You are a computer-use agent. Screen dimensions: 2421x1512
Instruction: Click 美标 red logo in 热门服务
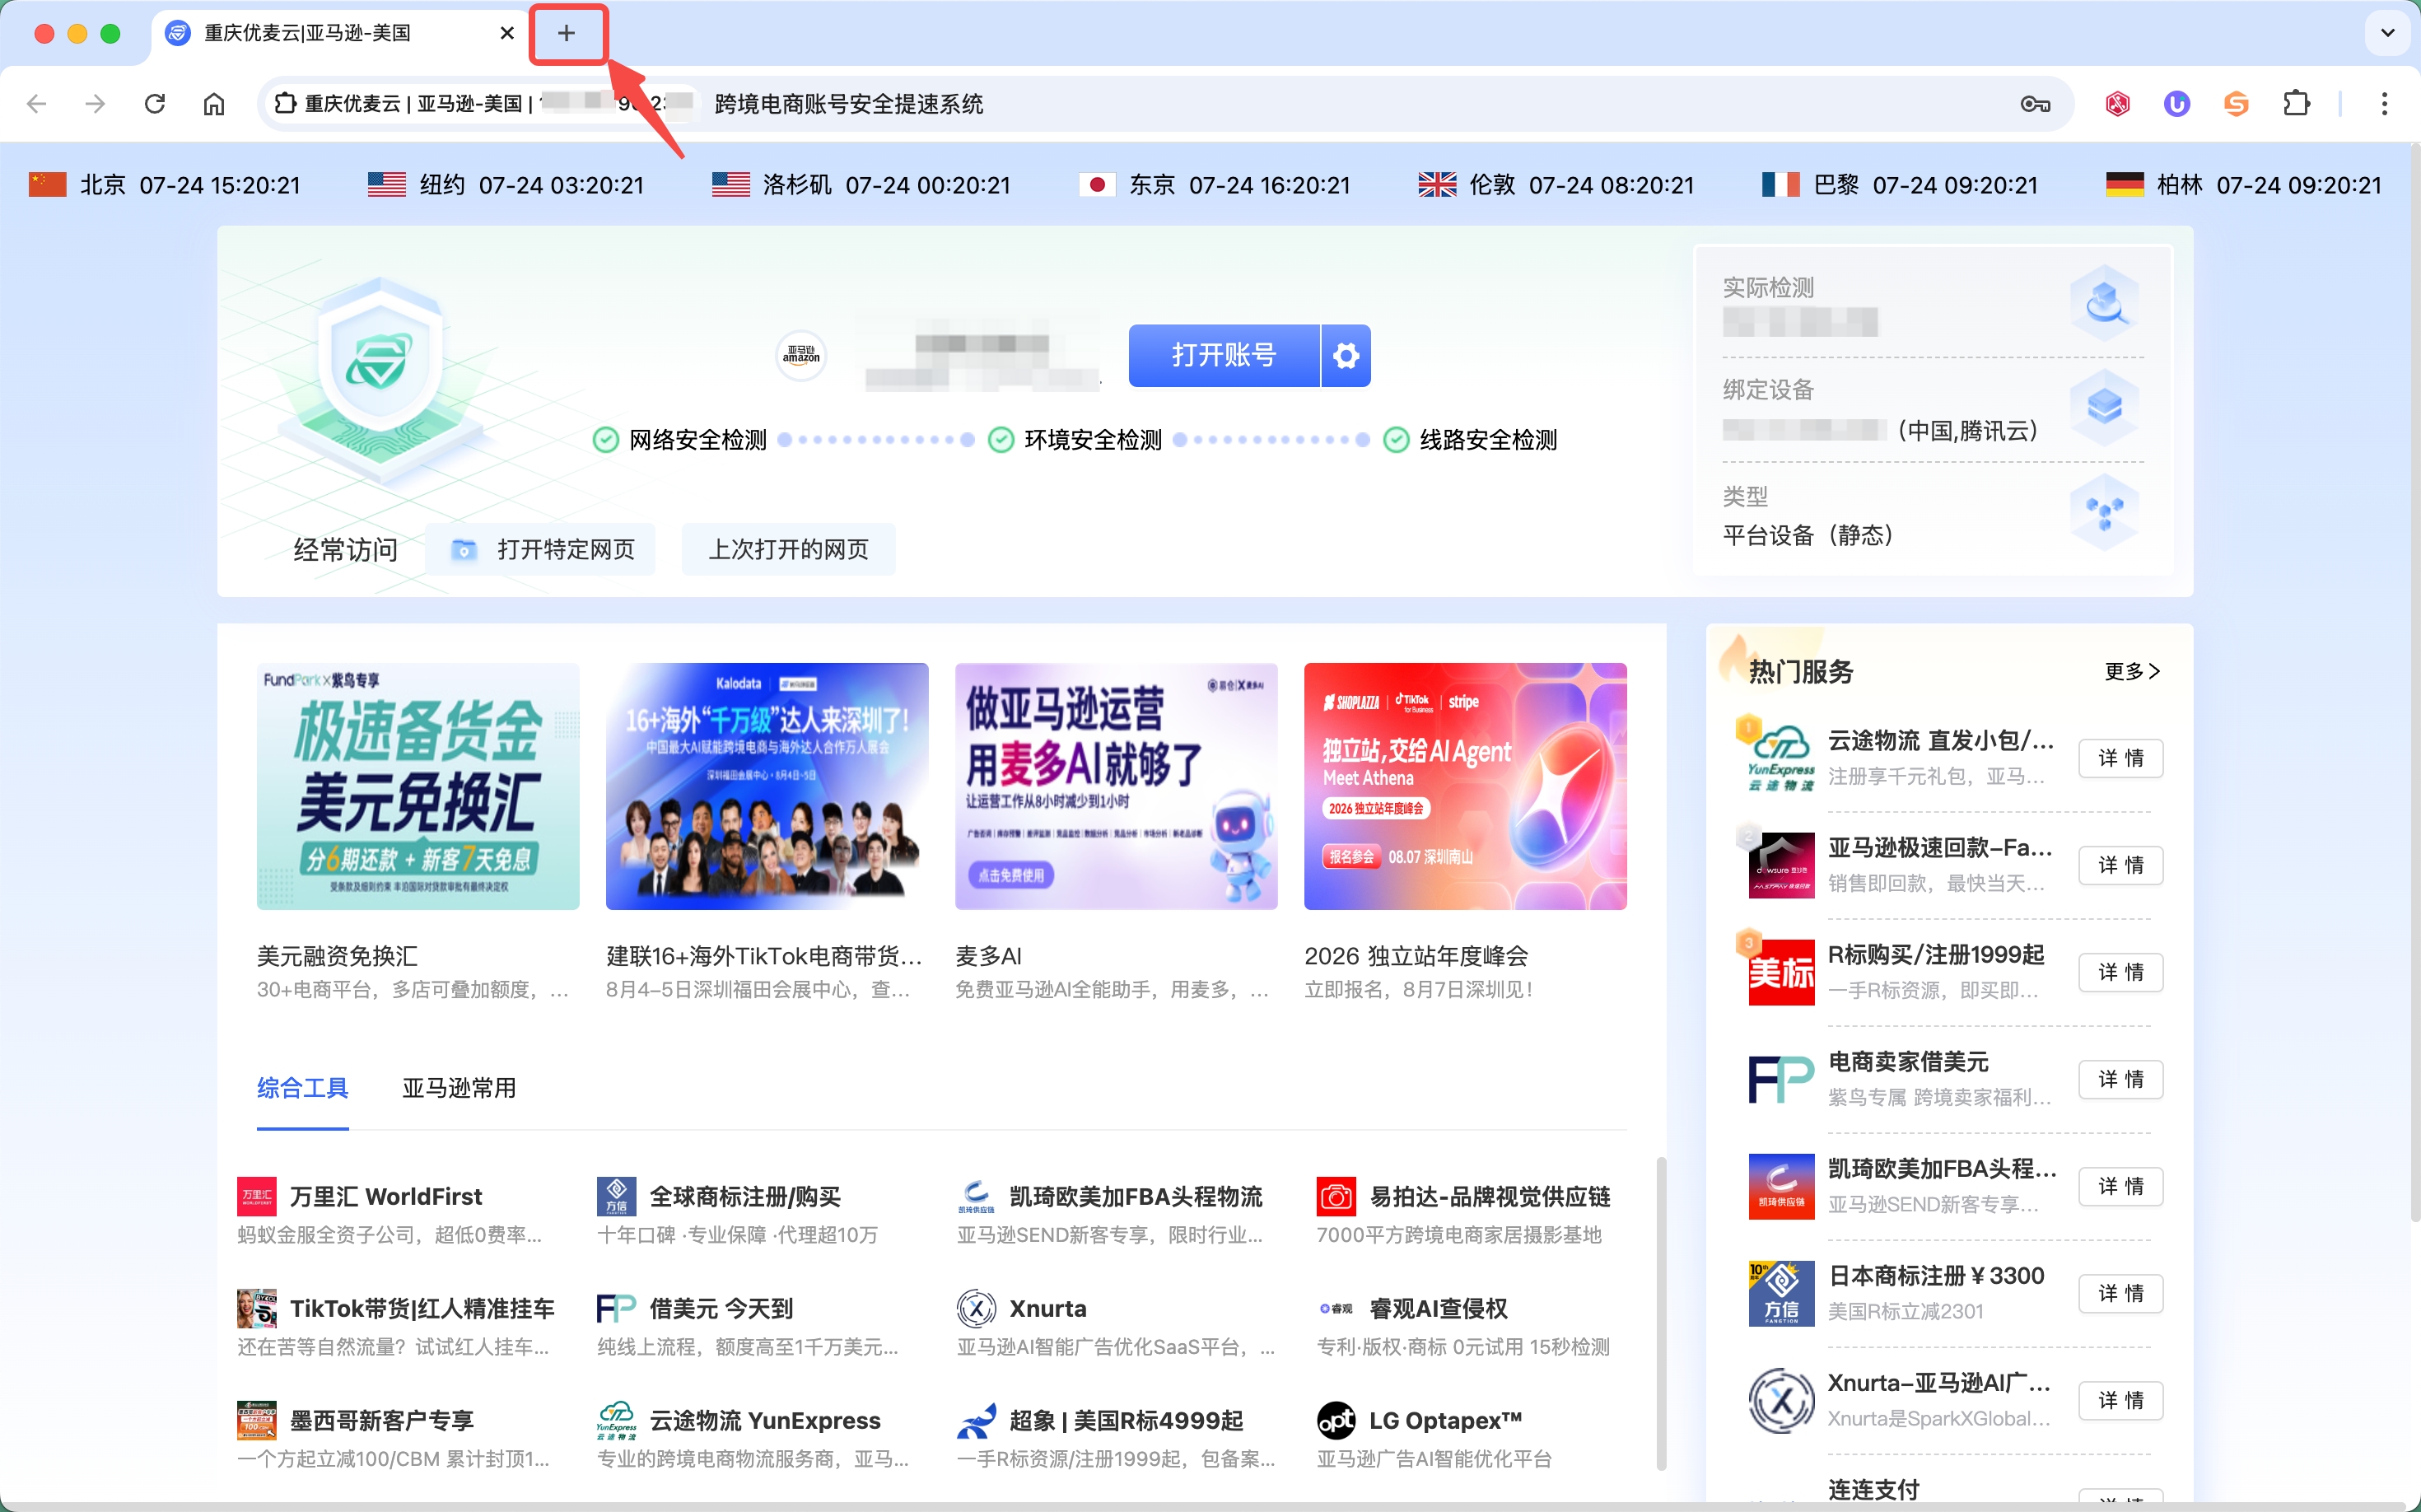[1781, 972]
